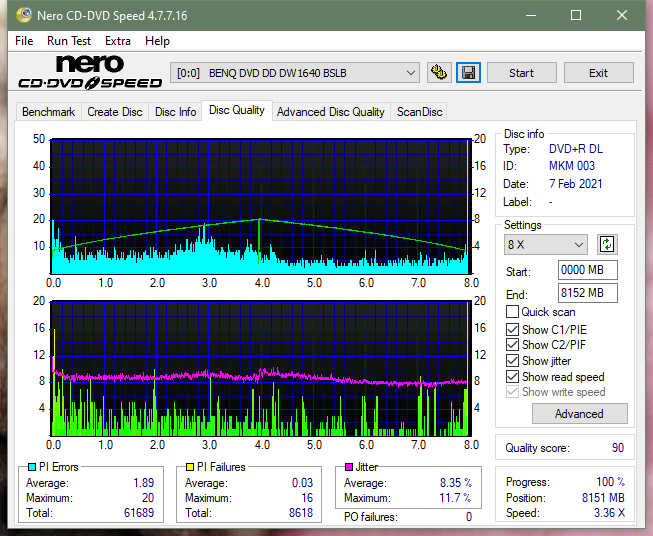This screenshot has width=653, height=536.
Task: Switch to the Advanced Disc Quality tab
Action: (331, 112)
